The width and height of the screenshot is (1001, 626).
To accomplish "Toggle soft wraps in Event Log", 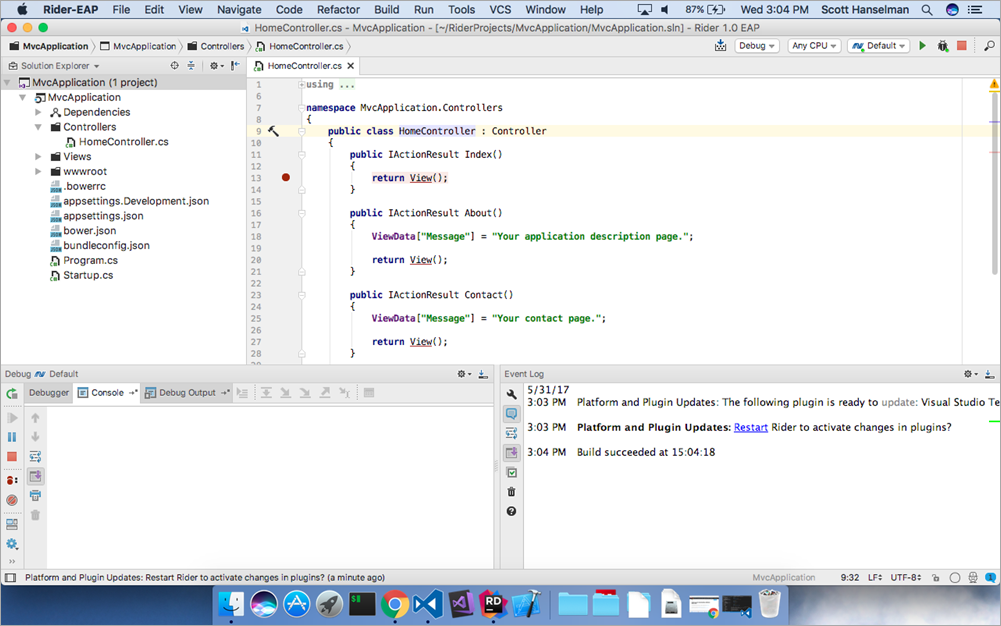I will pyautogui.click(x=511, y=434).
